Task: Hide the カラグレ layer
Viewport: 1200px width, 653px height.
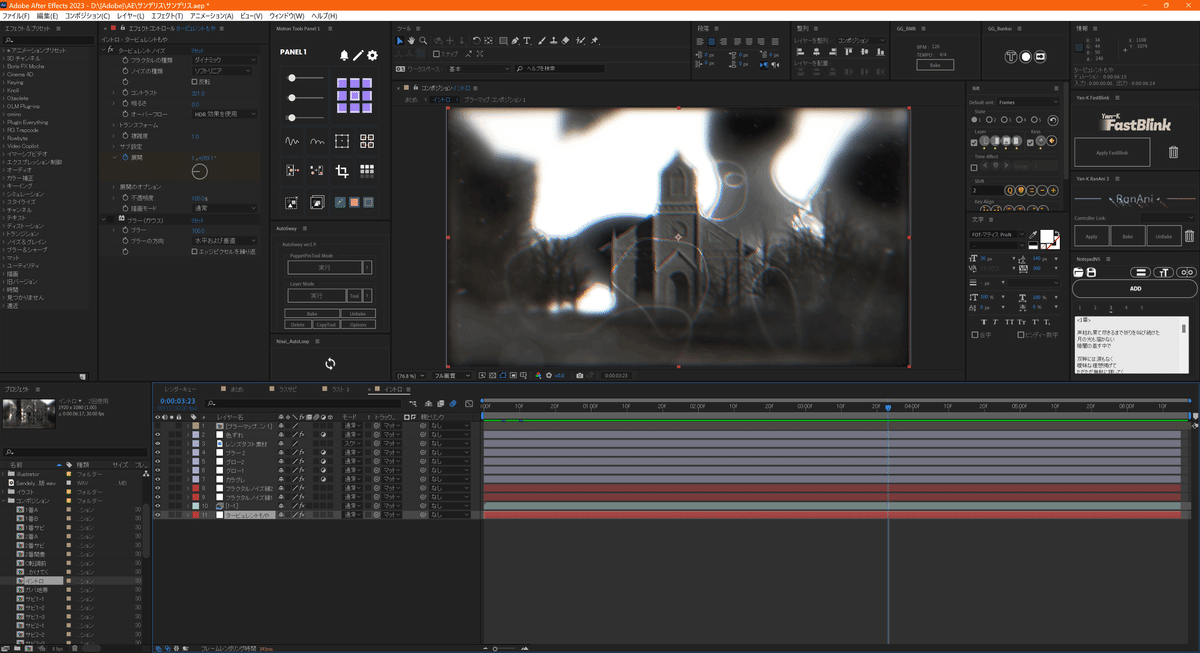Action: [x=158, y=479]
